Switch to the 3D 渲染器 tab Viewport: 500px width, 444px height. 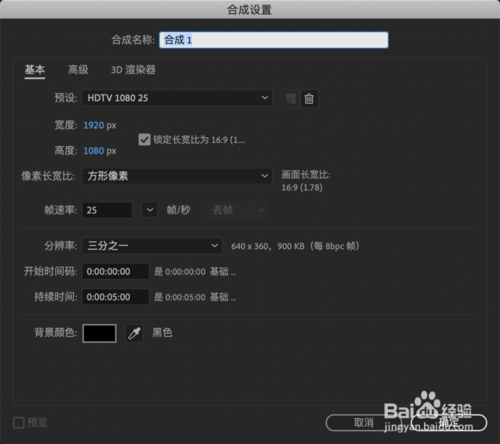[x=133, y=70]
